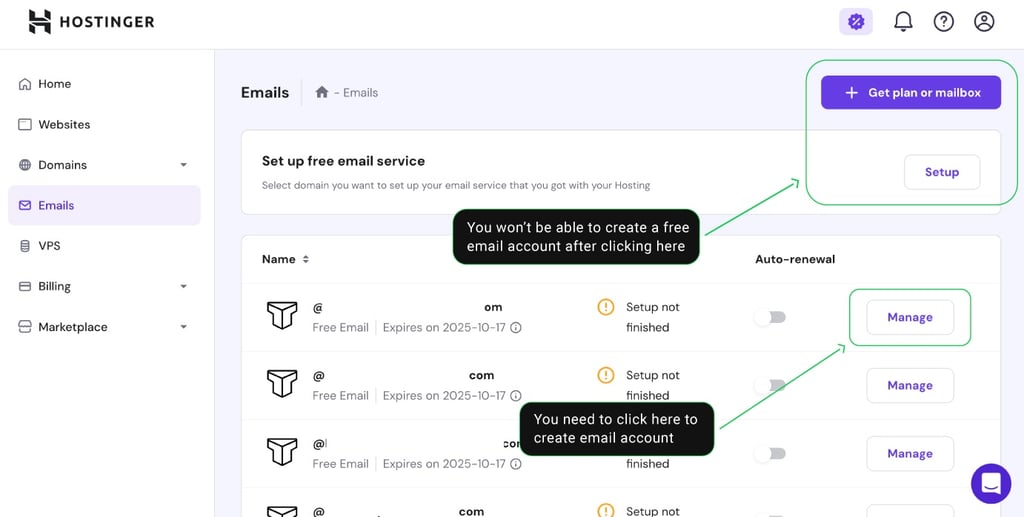Click Get plan or mailbox button
Screen dimensions: 1024x517
(910, 93)
